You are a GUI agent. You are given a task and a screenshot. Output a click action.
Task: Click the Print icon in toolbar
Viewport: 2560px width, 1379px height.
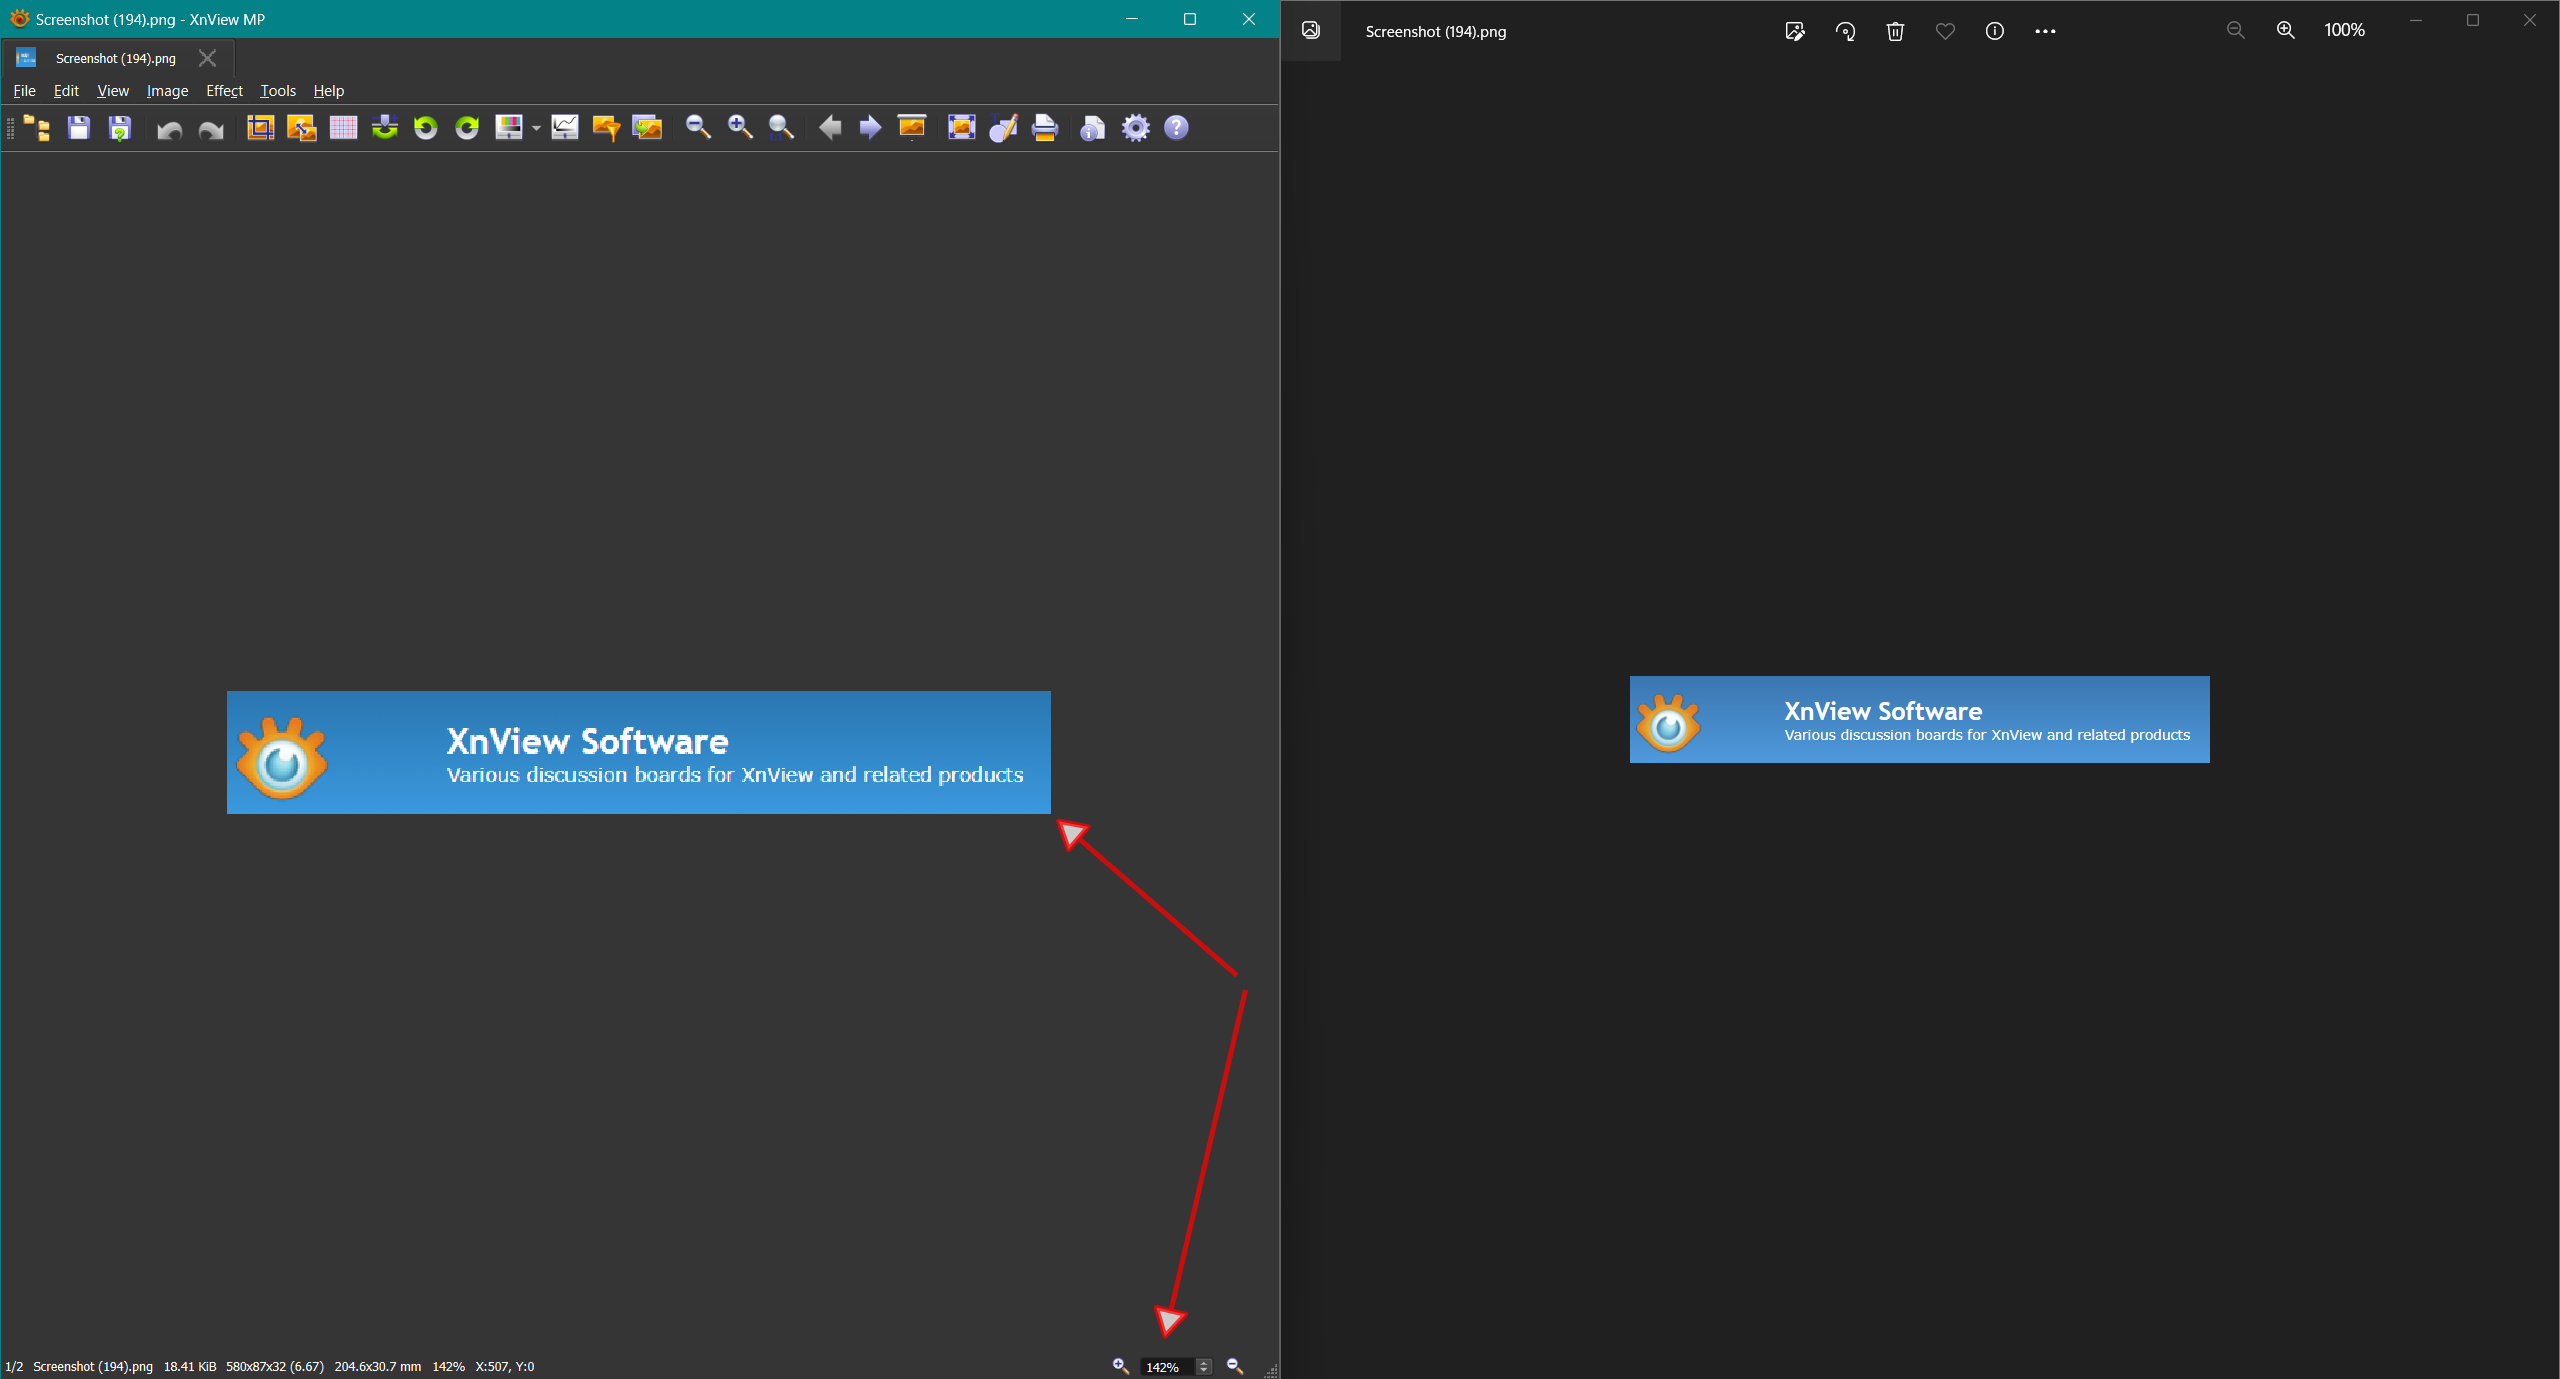pos(1045,128)
